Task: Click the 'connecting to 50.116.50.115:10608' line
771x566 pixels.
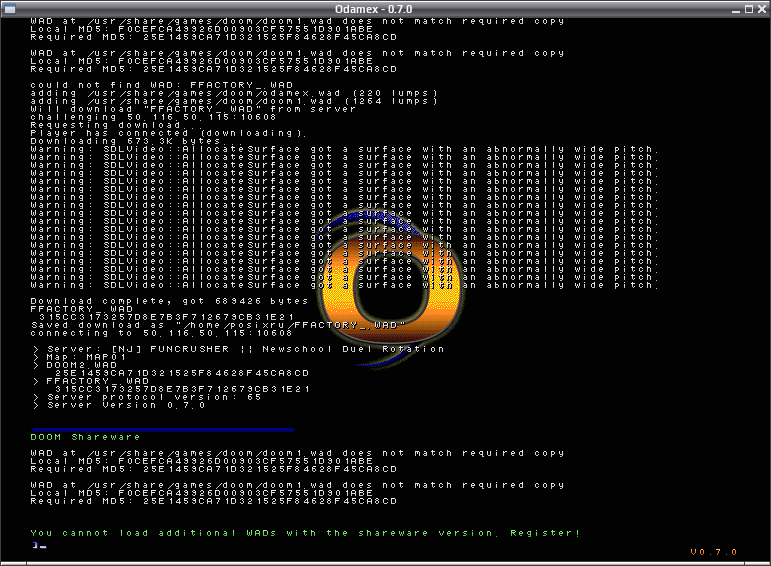Action: (x=161, y=333)
